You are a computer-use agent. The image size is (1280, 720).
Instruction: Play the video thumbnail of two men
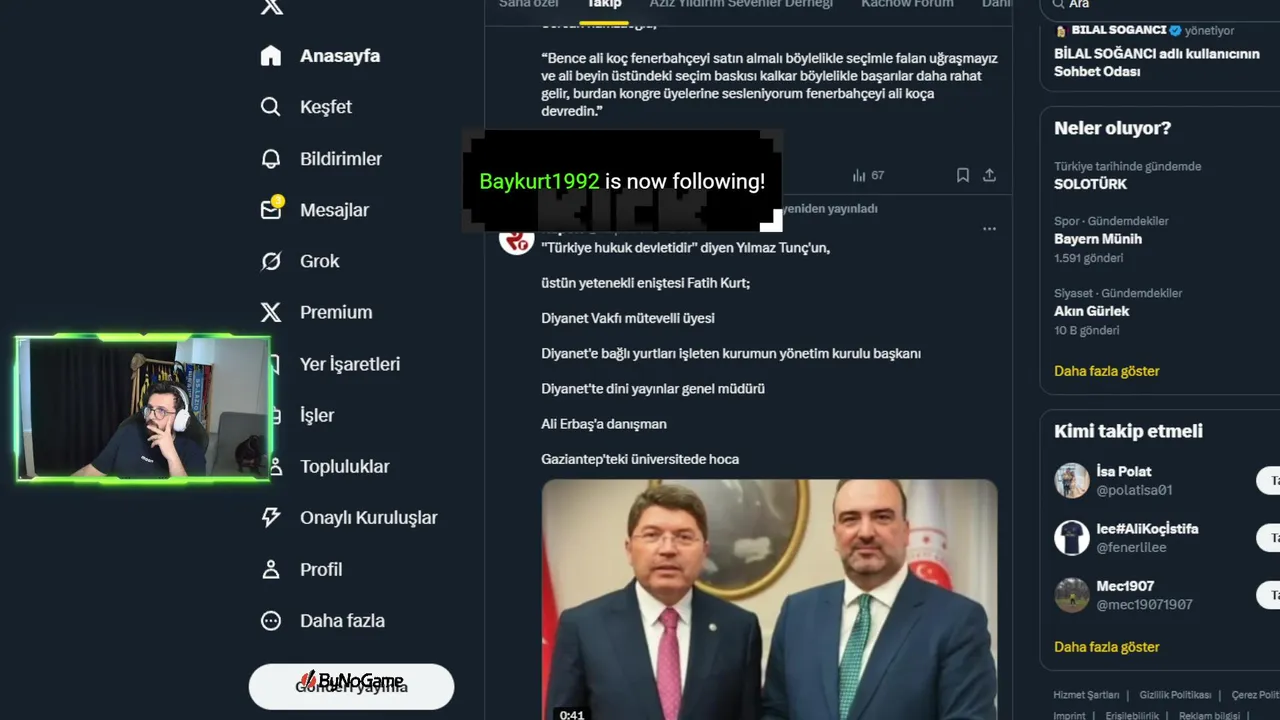[x=769, y=599]
